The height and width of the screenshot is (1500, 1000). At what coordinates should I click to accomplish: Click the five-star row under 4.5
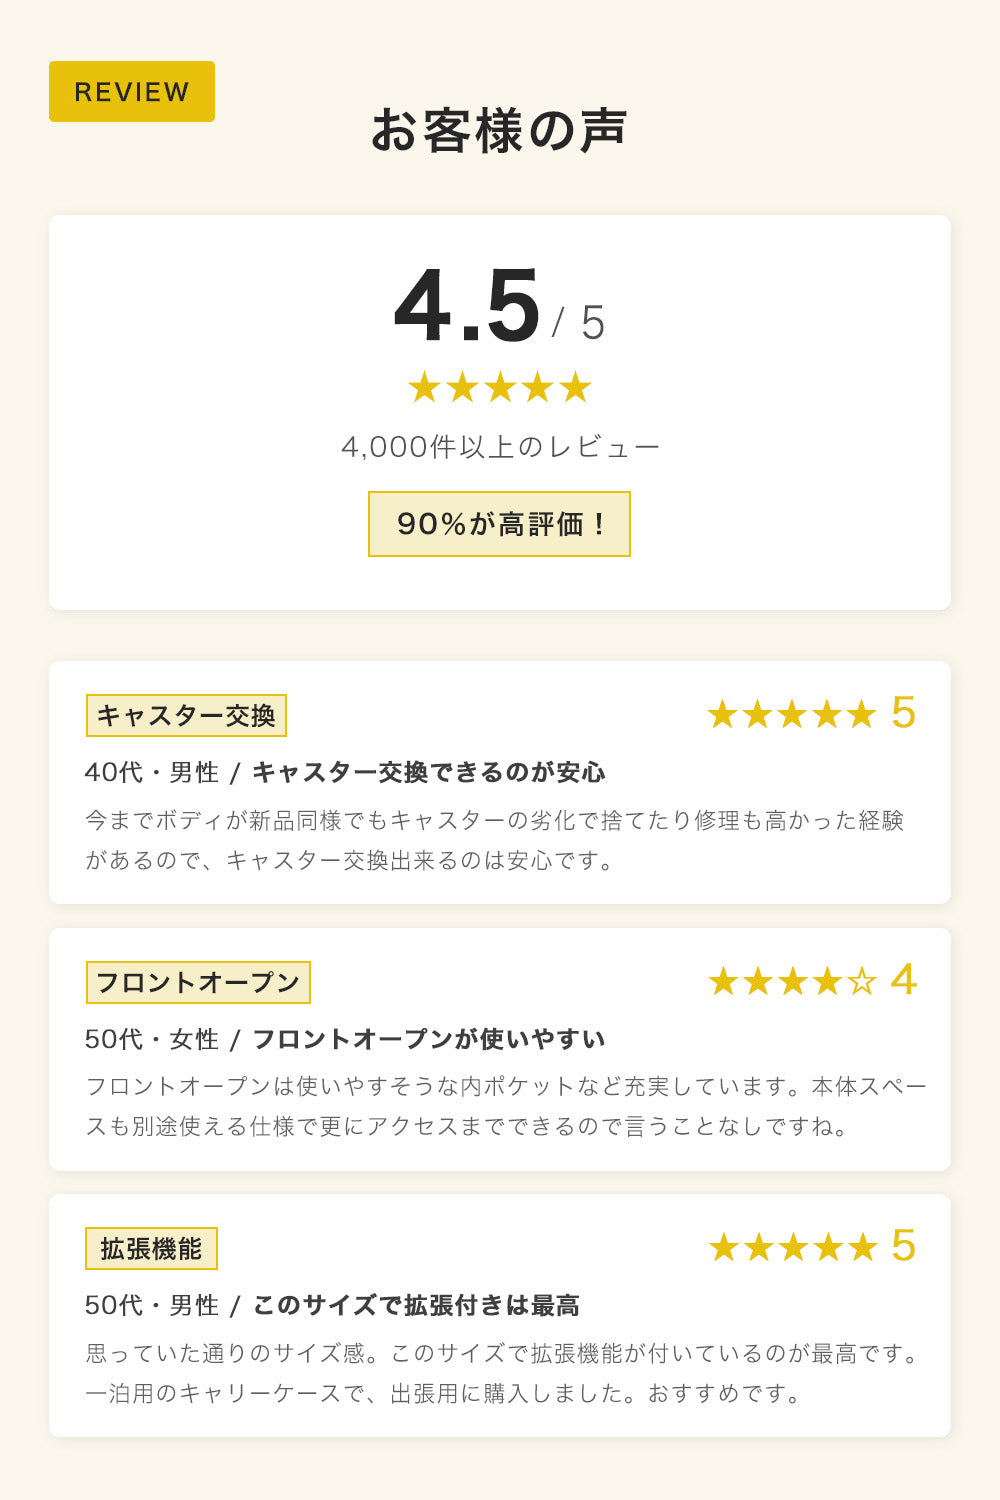pyautogui.click(x=500, y=387)
